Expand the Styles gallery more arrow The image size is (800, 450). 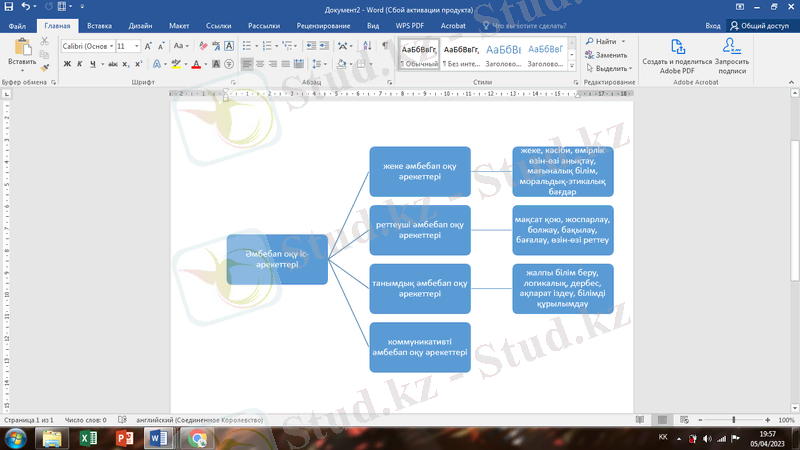pos(573,67)
